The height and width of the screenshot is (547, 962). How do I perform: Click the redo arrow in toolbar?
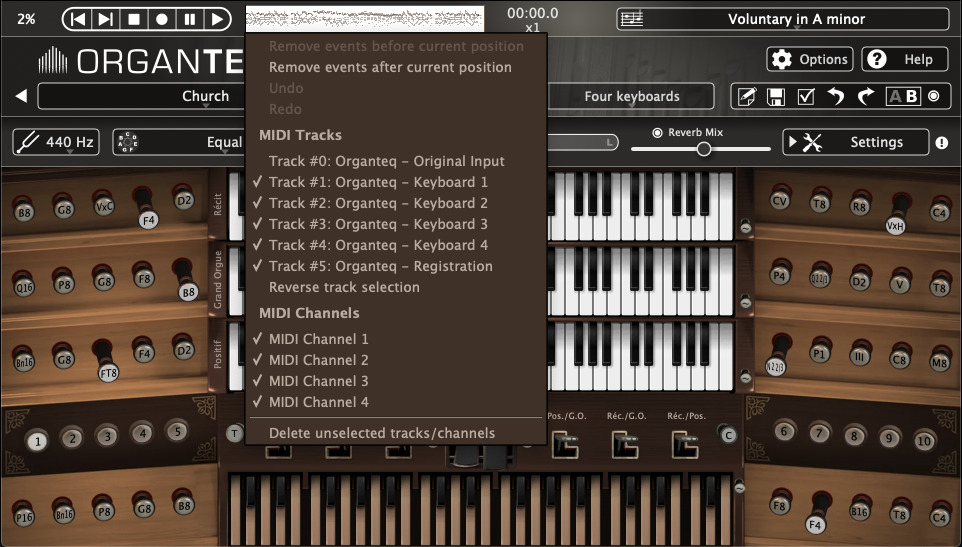(x=865, y=96)
